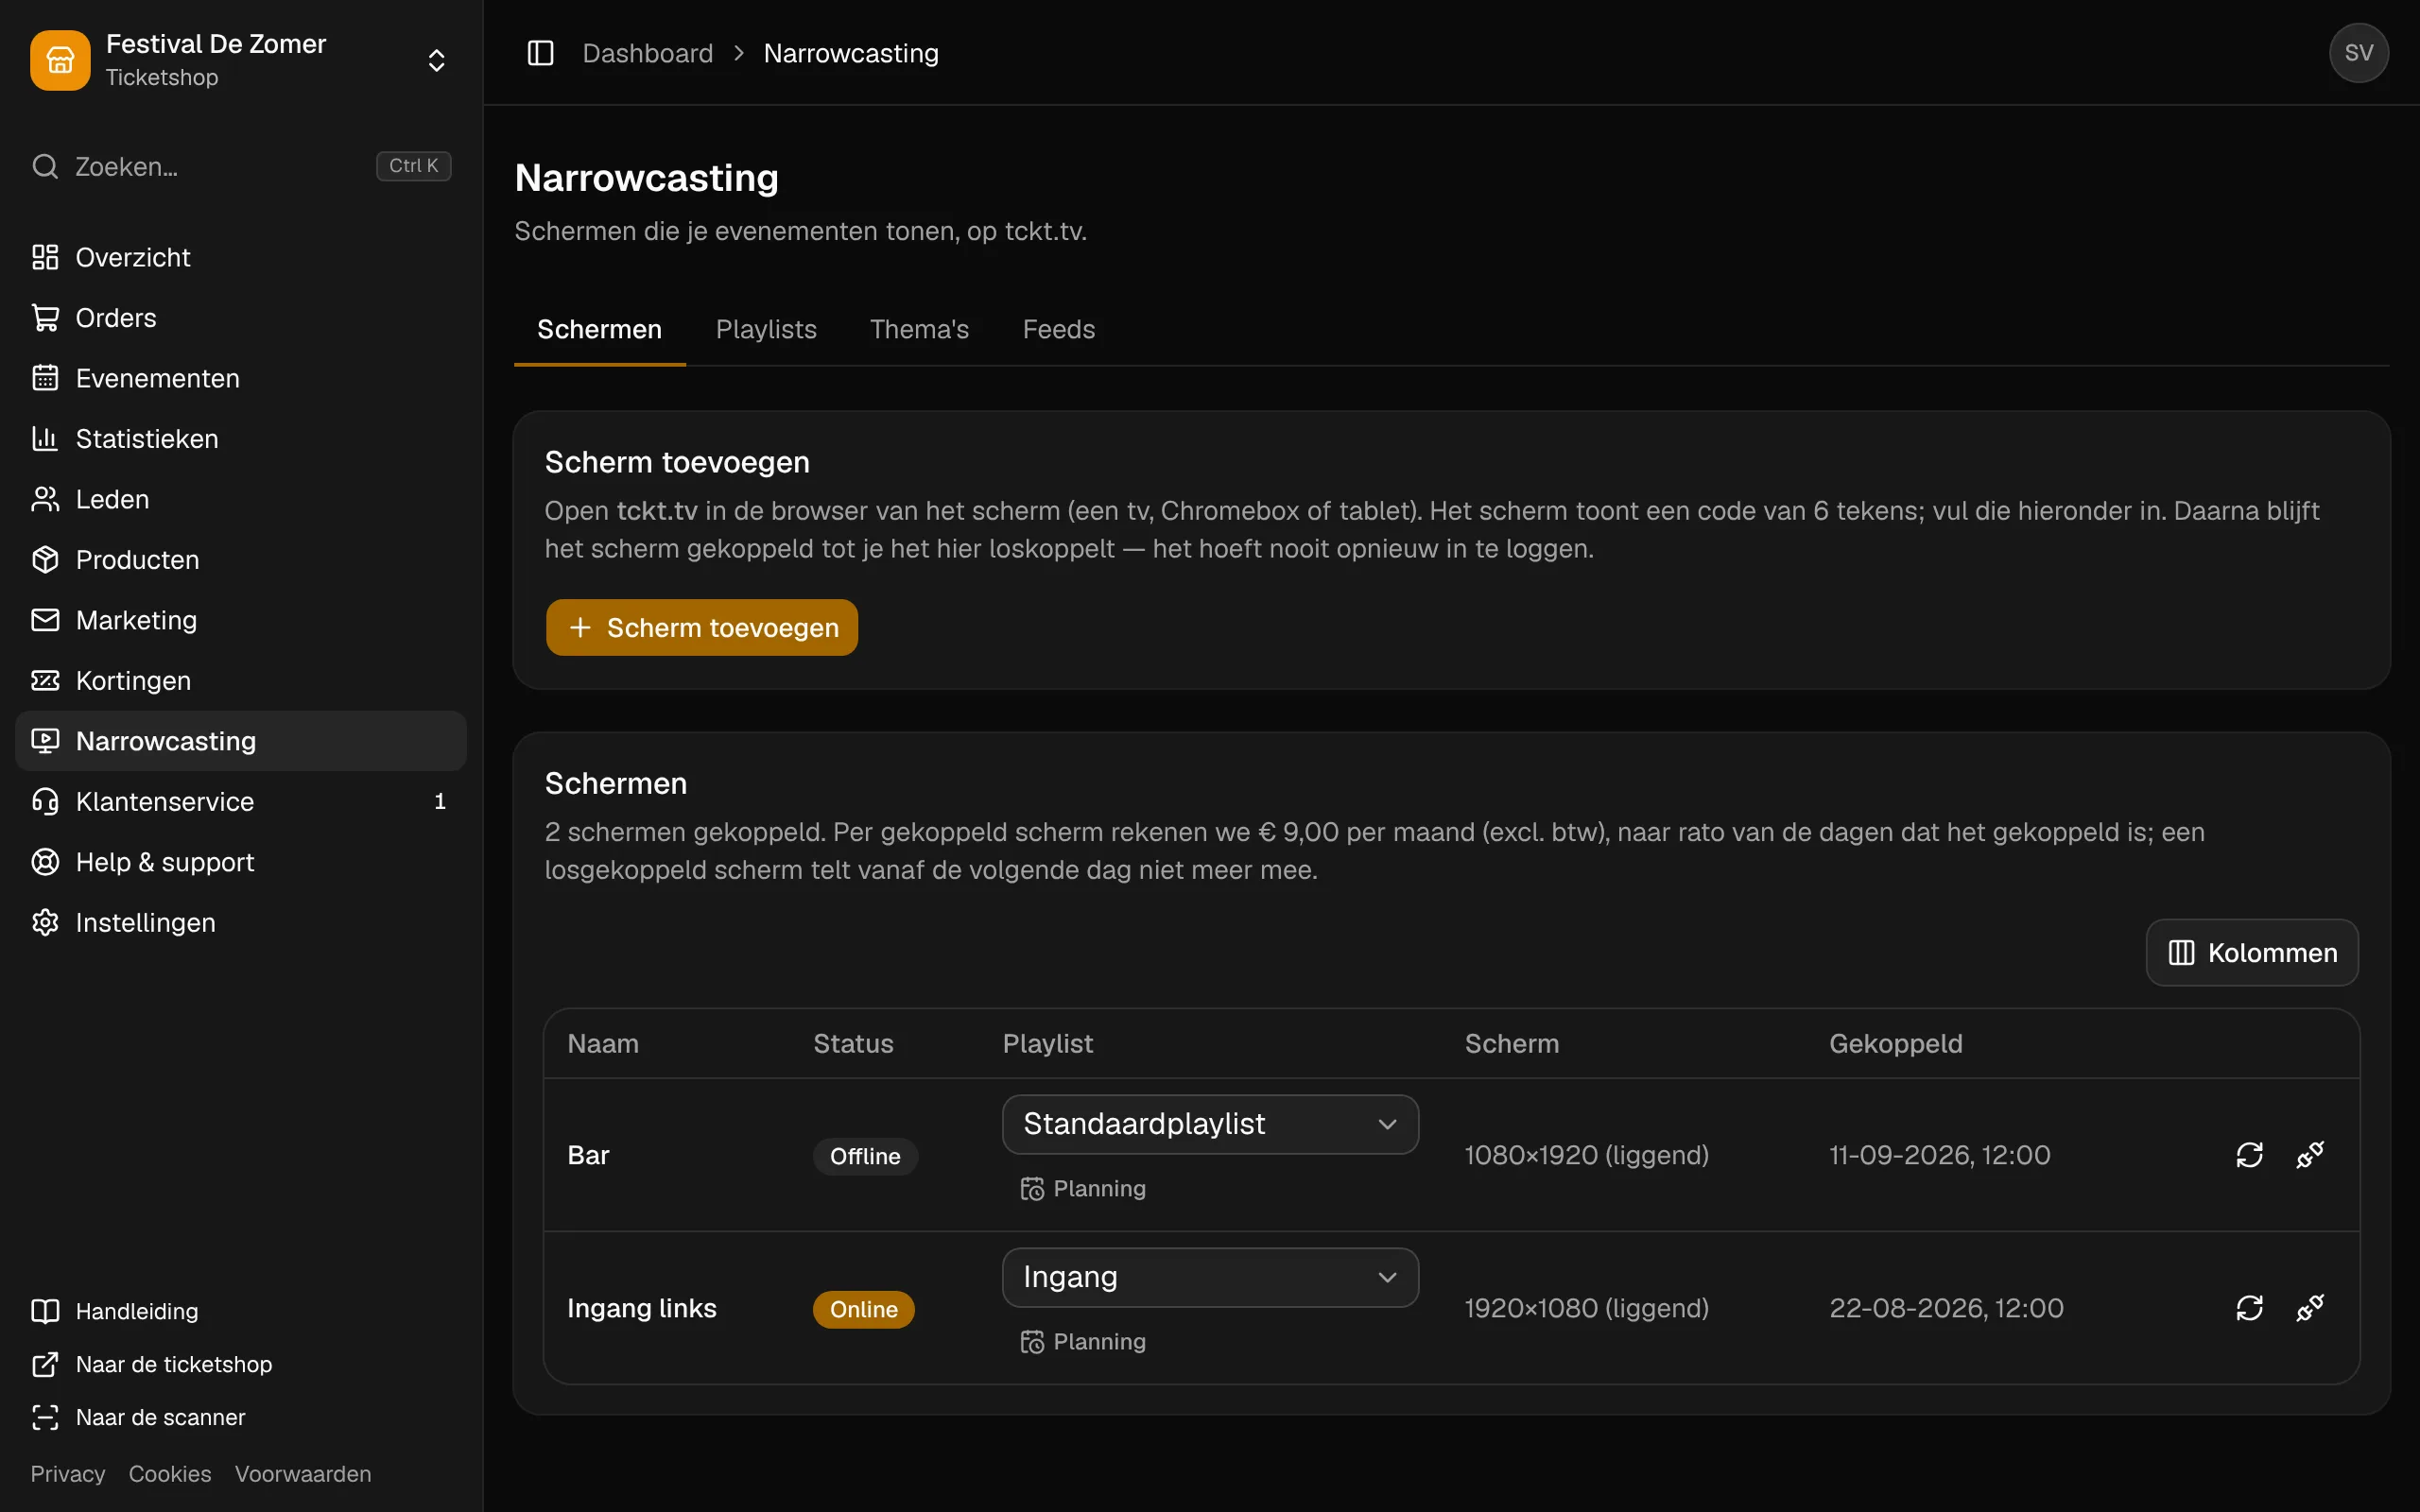Open Marketing in the sidebar
This screenshot has height=1512, width=2420.
[x=241, y=620]
